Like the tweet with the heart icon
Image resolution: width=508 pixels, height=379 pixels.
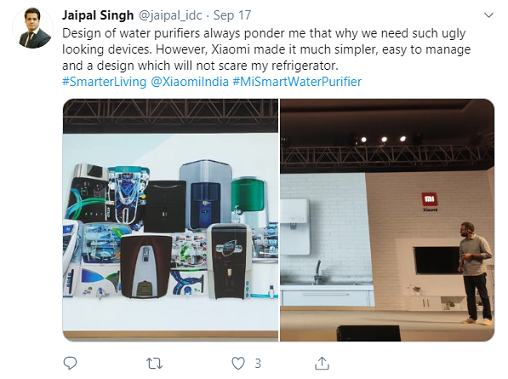[x=238, y=363]
